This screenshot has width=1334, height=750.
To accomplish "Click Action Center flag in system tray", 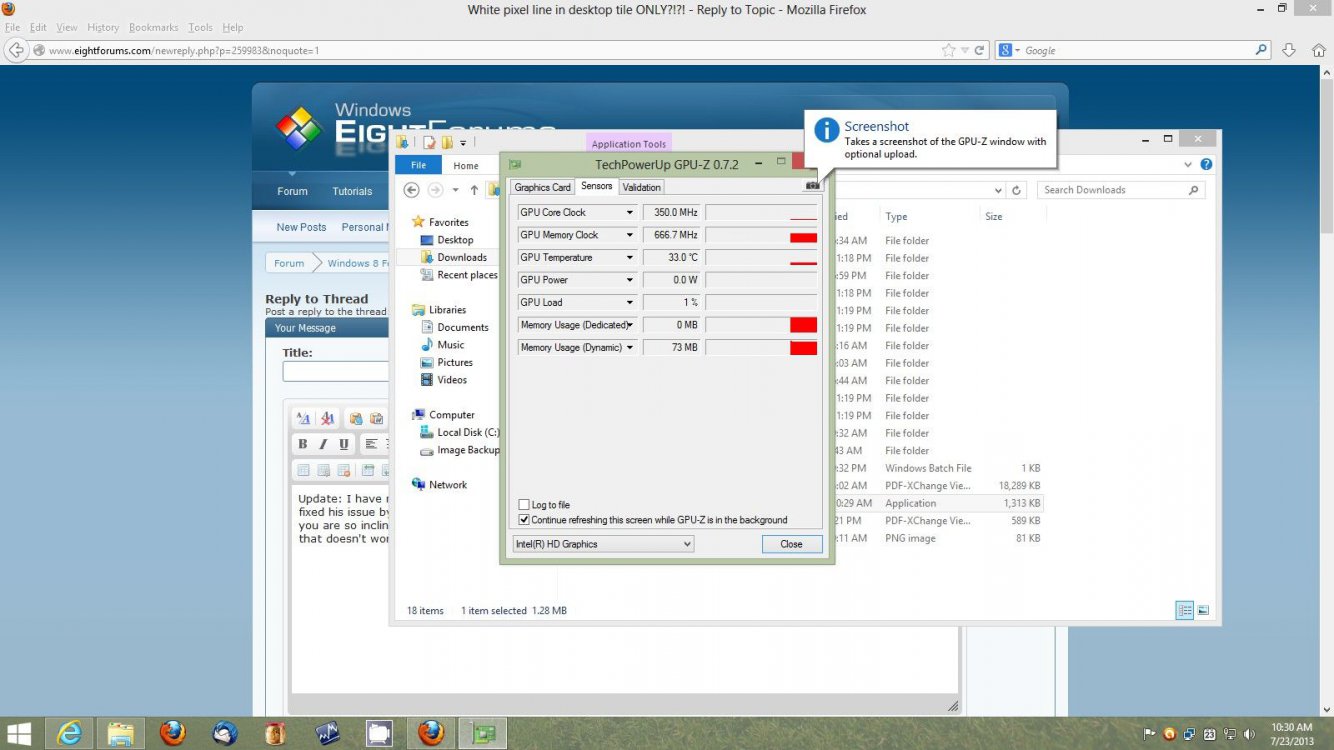I will coord(1150,733).
